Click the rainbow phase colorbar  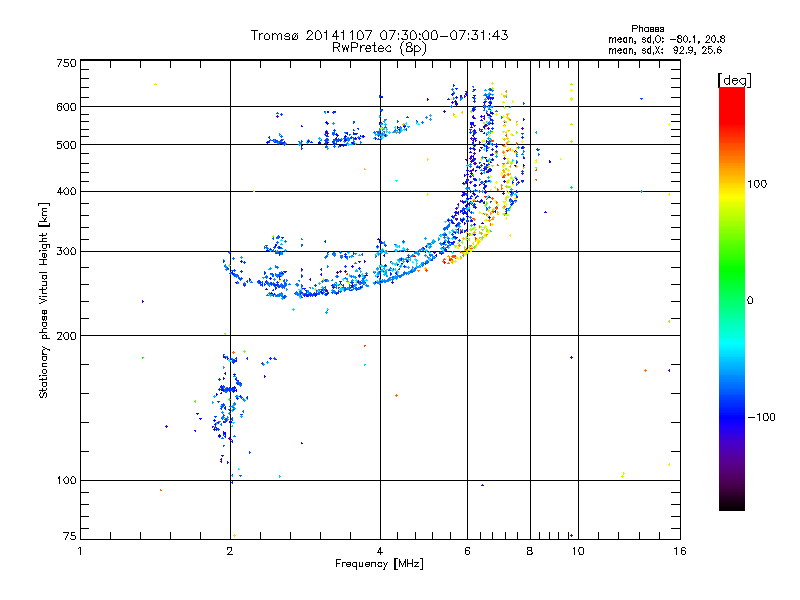[732, 298]
